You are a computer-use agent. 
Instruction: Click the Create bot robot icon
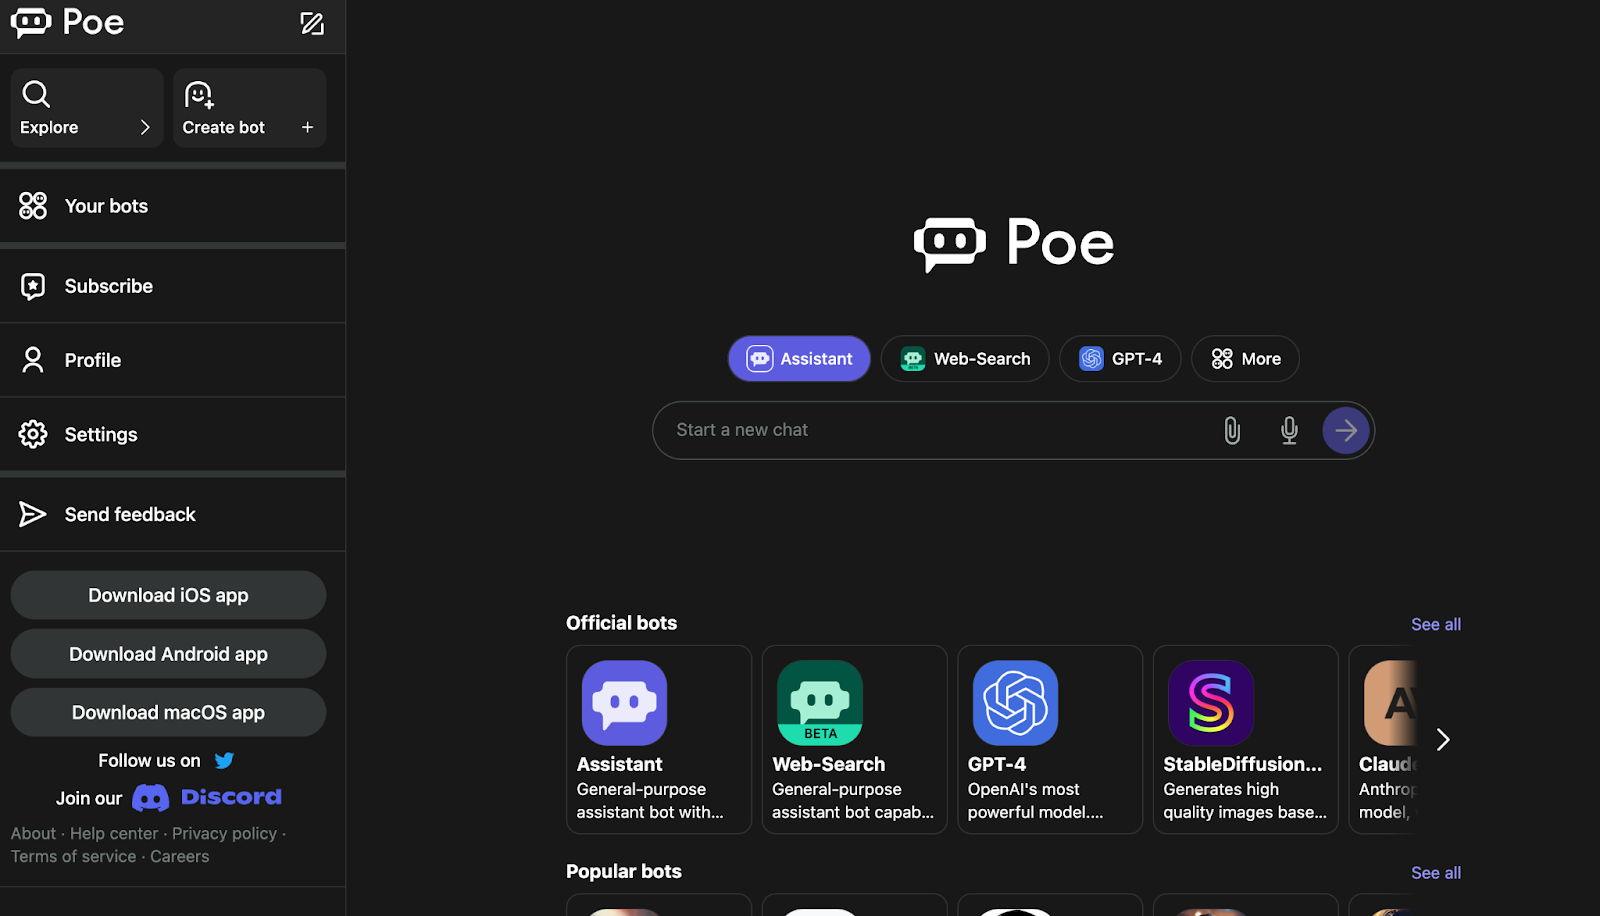[x=199, y=95]
